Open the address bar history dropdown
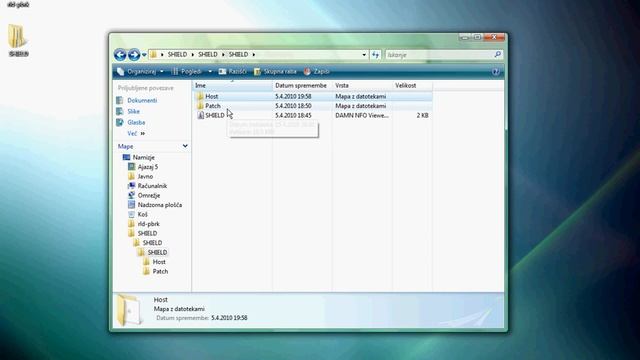 364,55
